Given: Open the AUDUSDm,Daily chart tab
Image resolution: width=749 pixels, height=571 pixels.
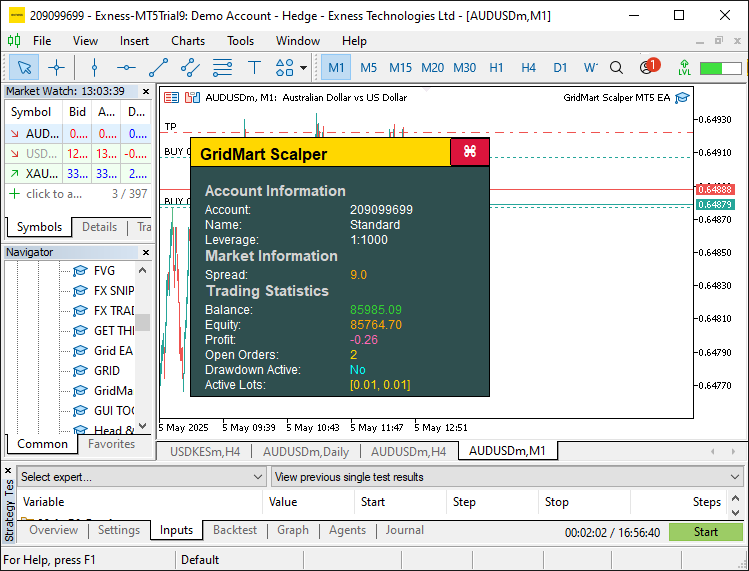Looking at the screenshot, I should point(306,452).
